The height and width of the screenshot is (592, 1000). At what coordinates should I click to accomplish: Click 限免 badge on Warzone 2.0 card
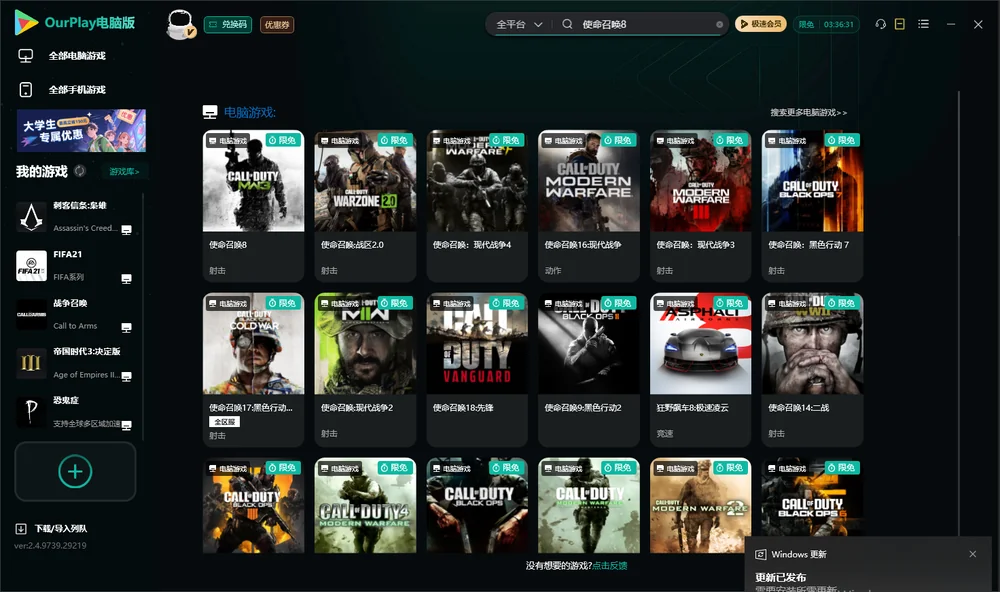394,140
